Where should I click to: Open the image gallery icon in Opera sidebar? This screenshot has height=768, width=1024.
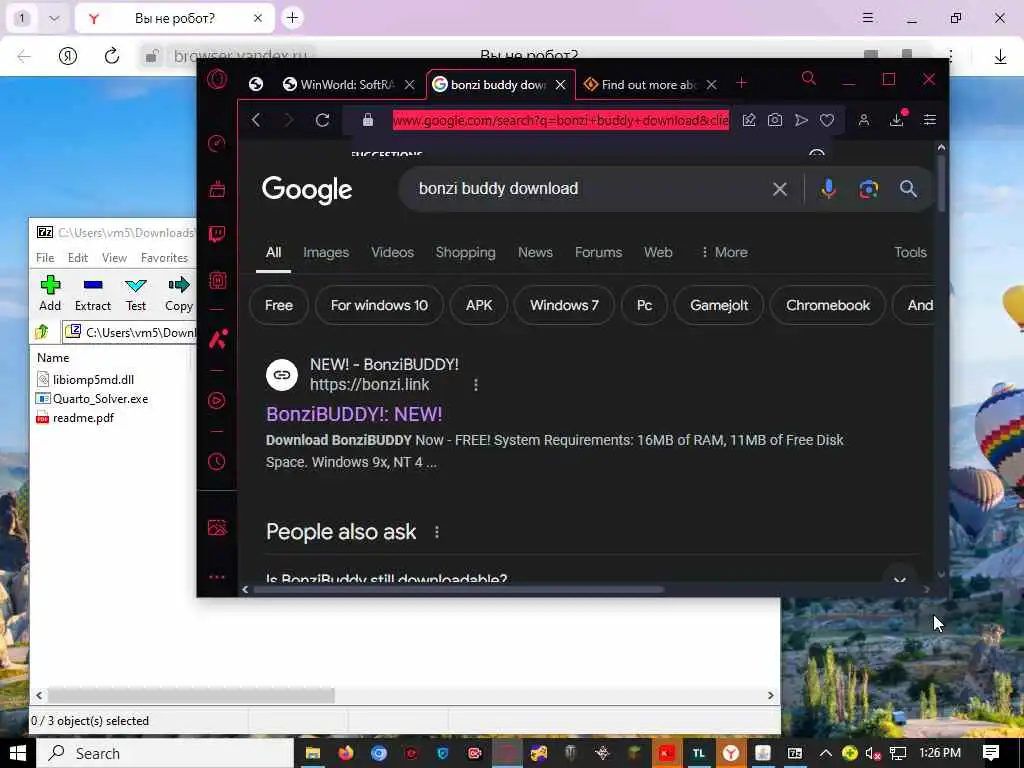click(217, 527)
